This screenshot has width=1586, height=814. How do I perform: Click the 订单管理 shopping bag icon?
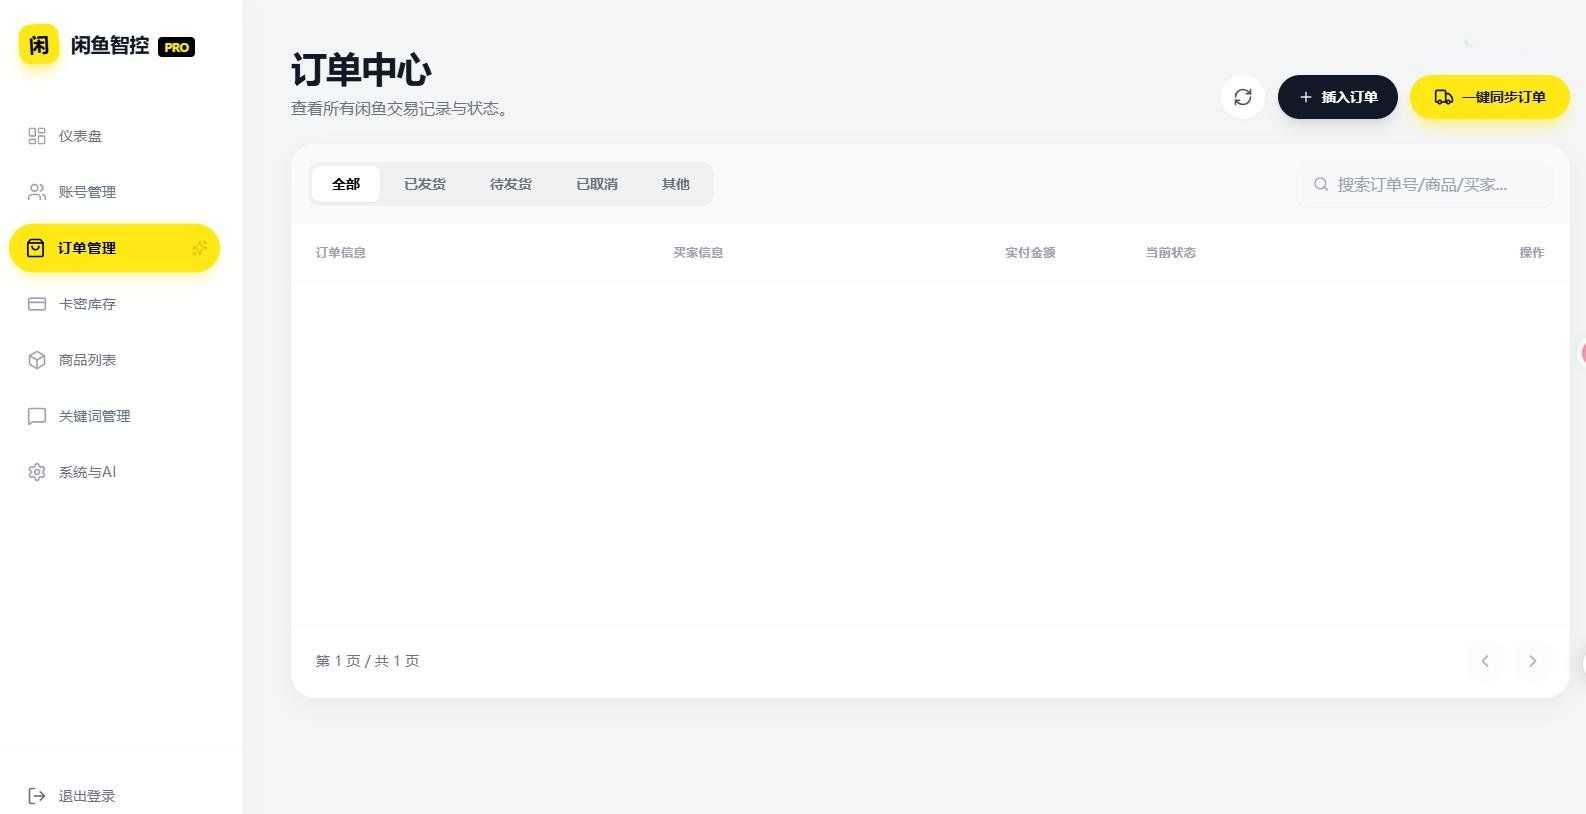tap(36, 248)
